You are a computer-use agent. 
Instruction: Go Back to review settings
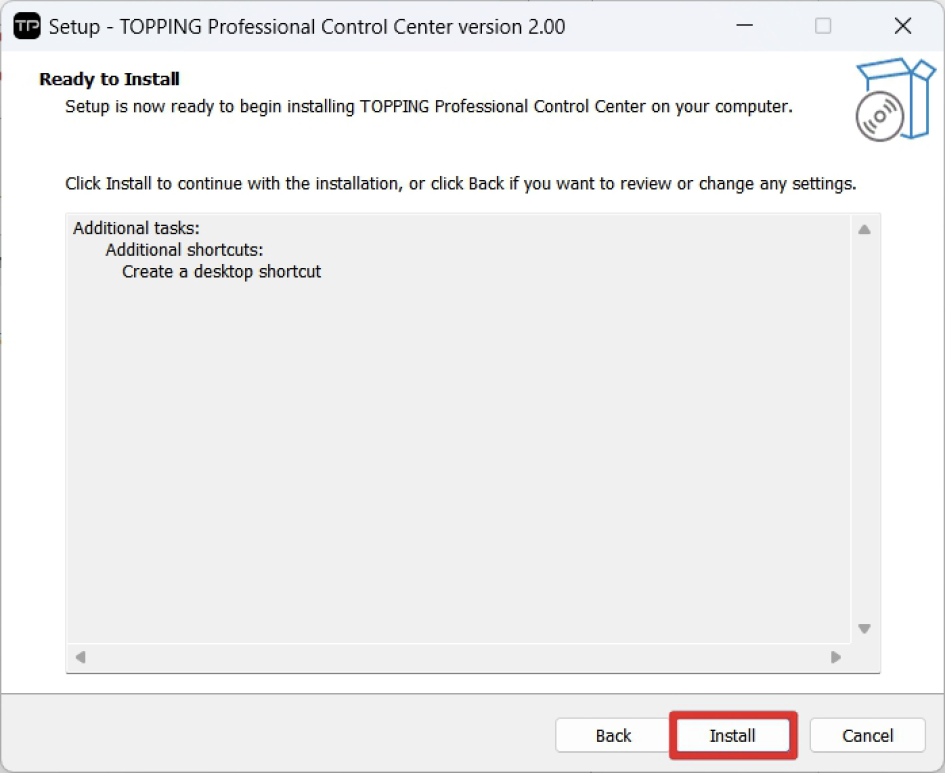pos(613,736)
